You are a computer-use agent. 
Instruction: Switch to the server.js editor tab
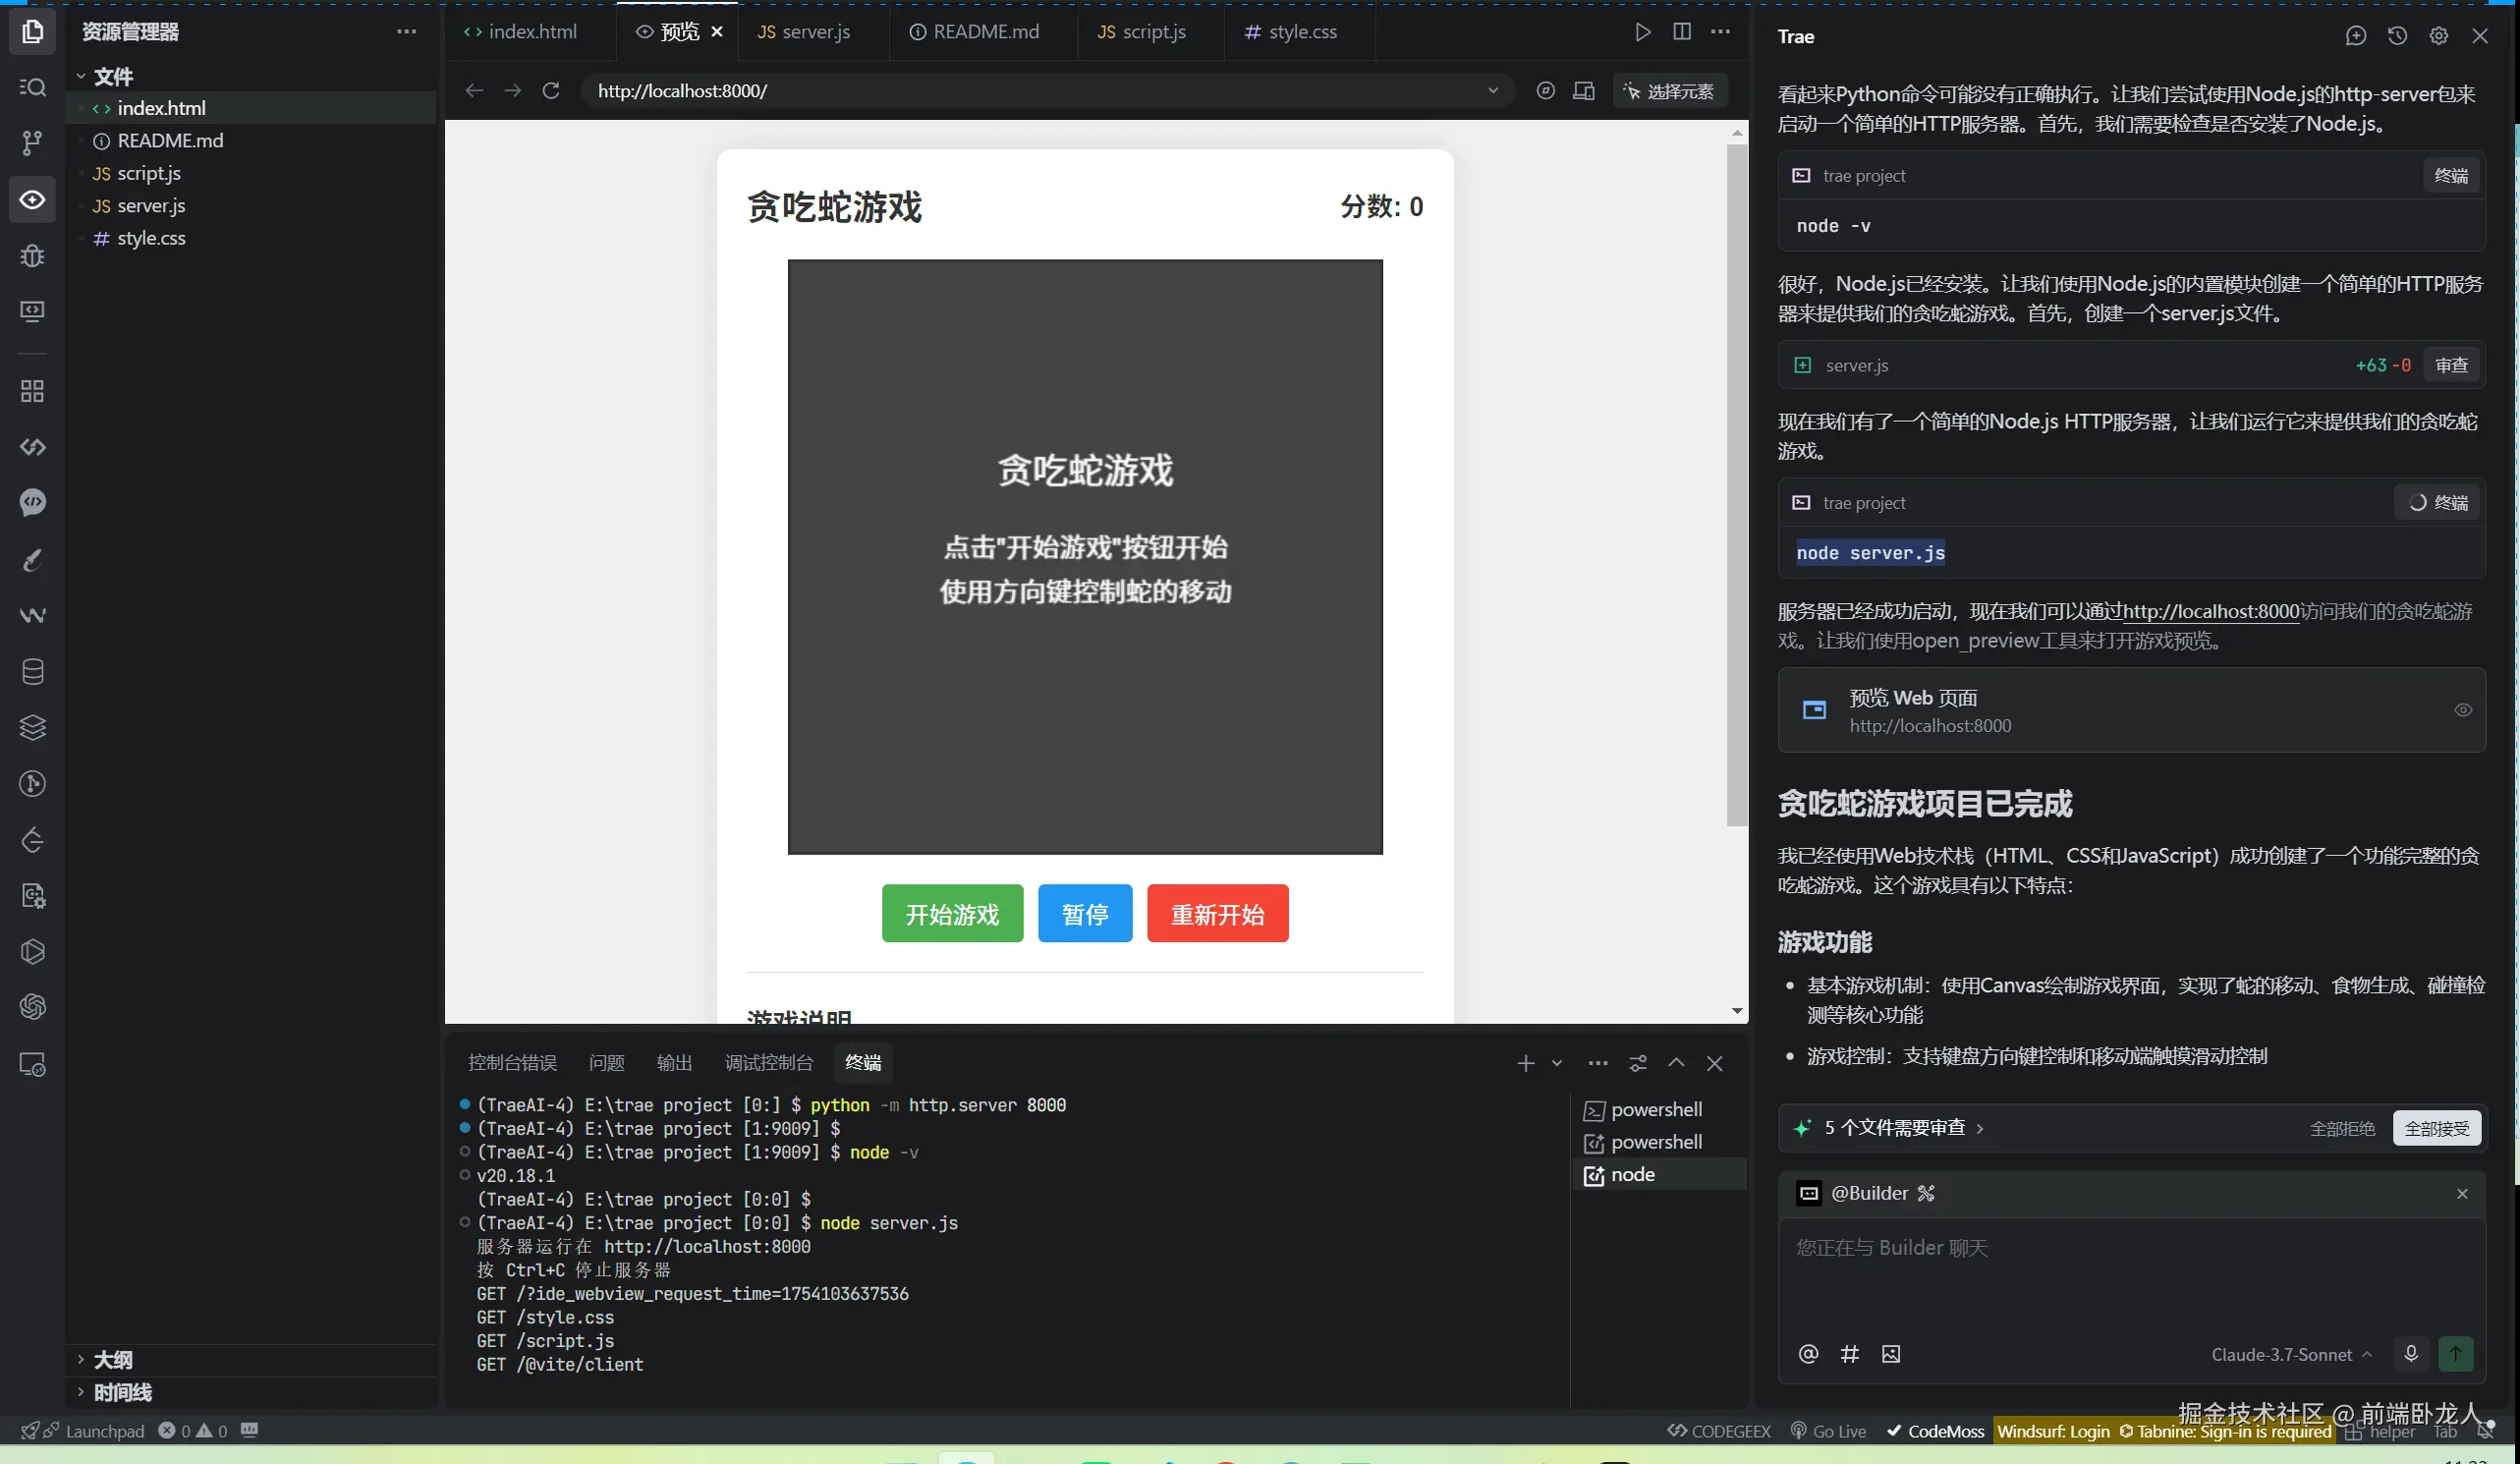pos(804,32)
